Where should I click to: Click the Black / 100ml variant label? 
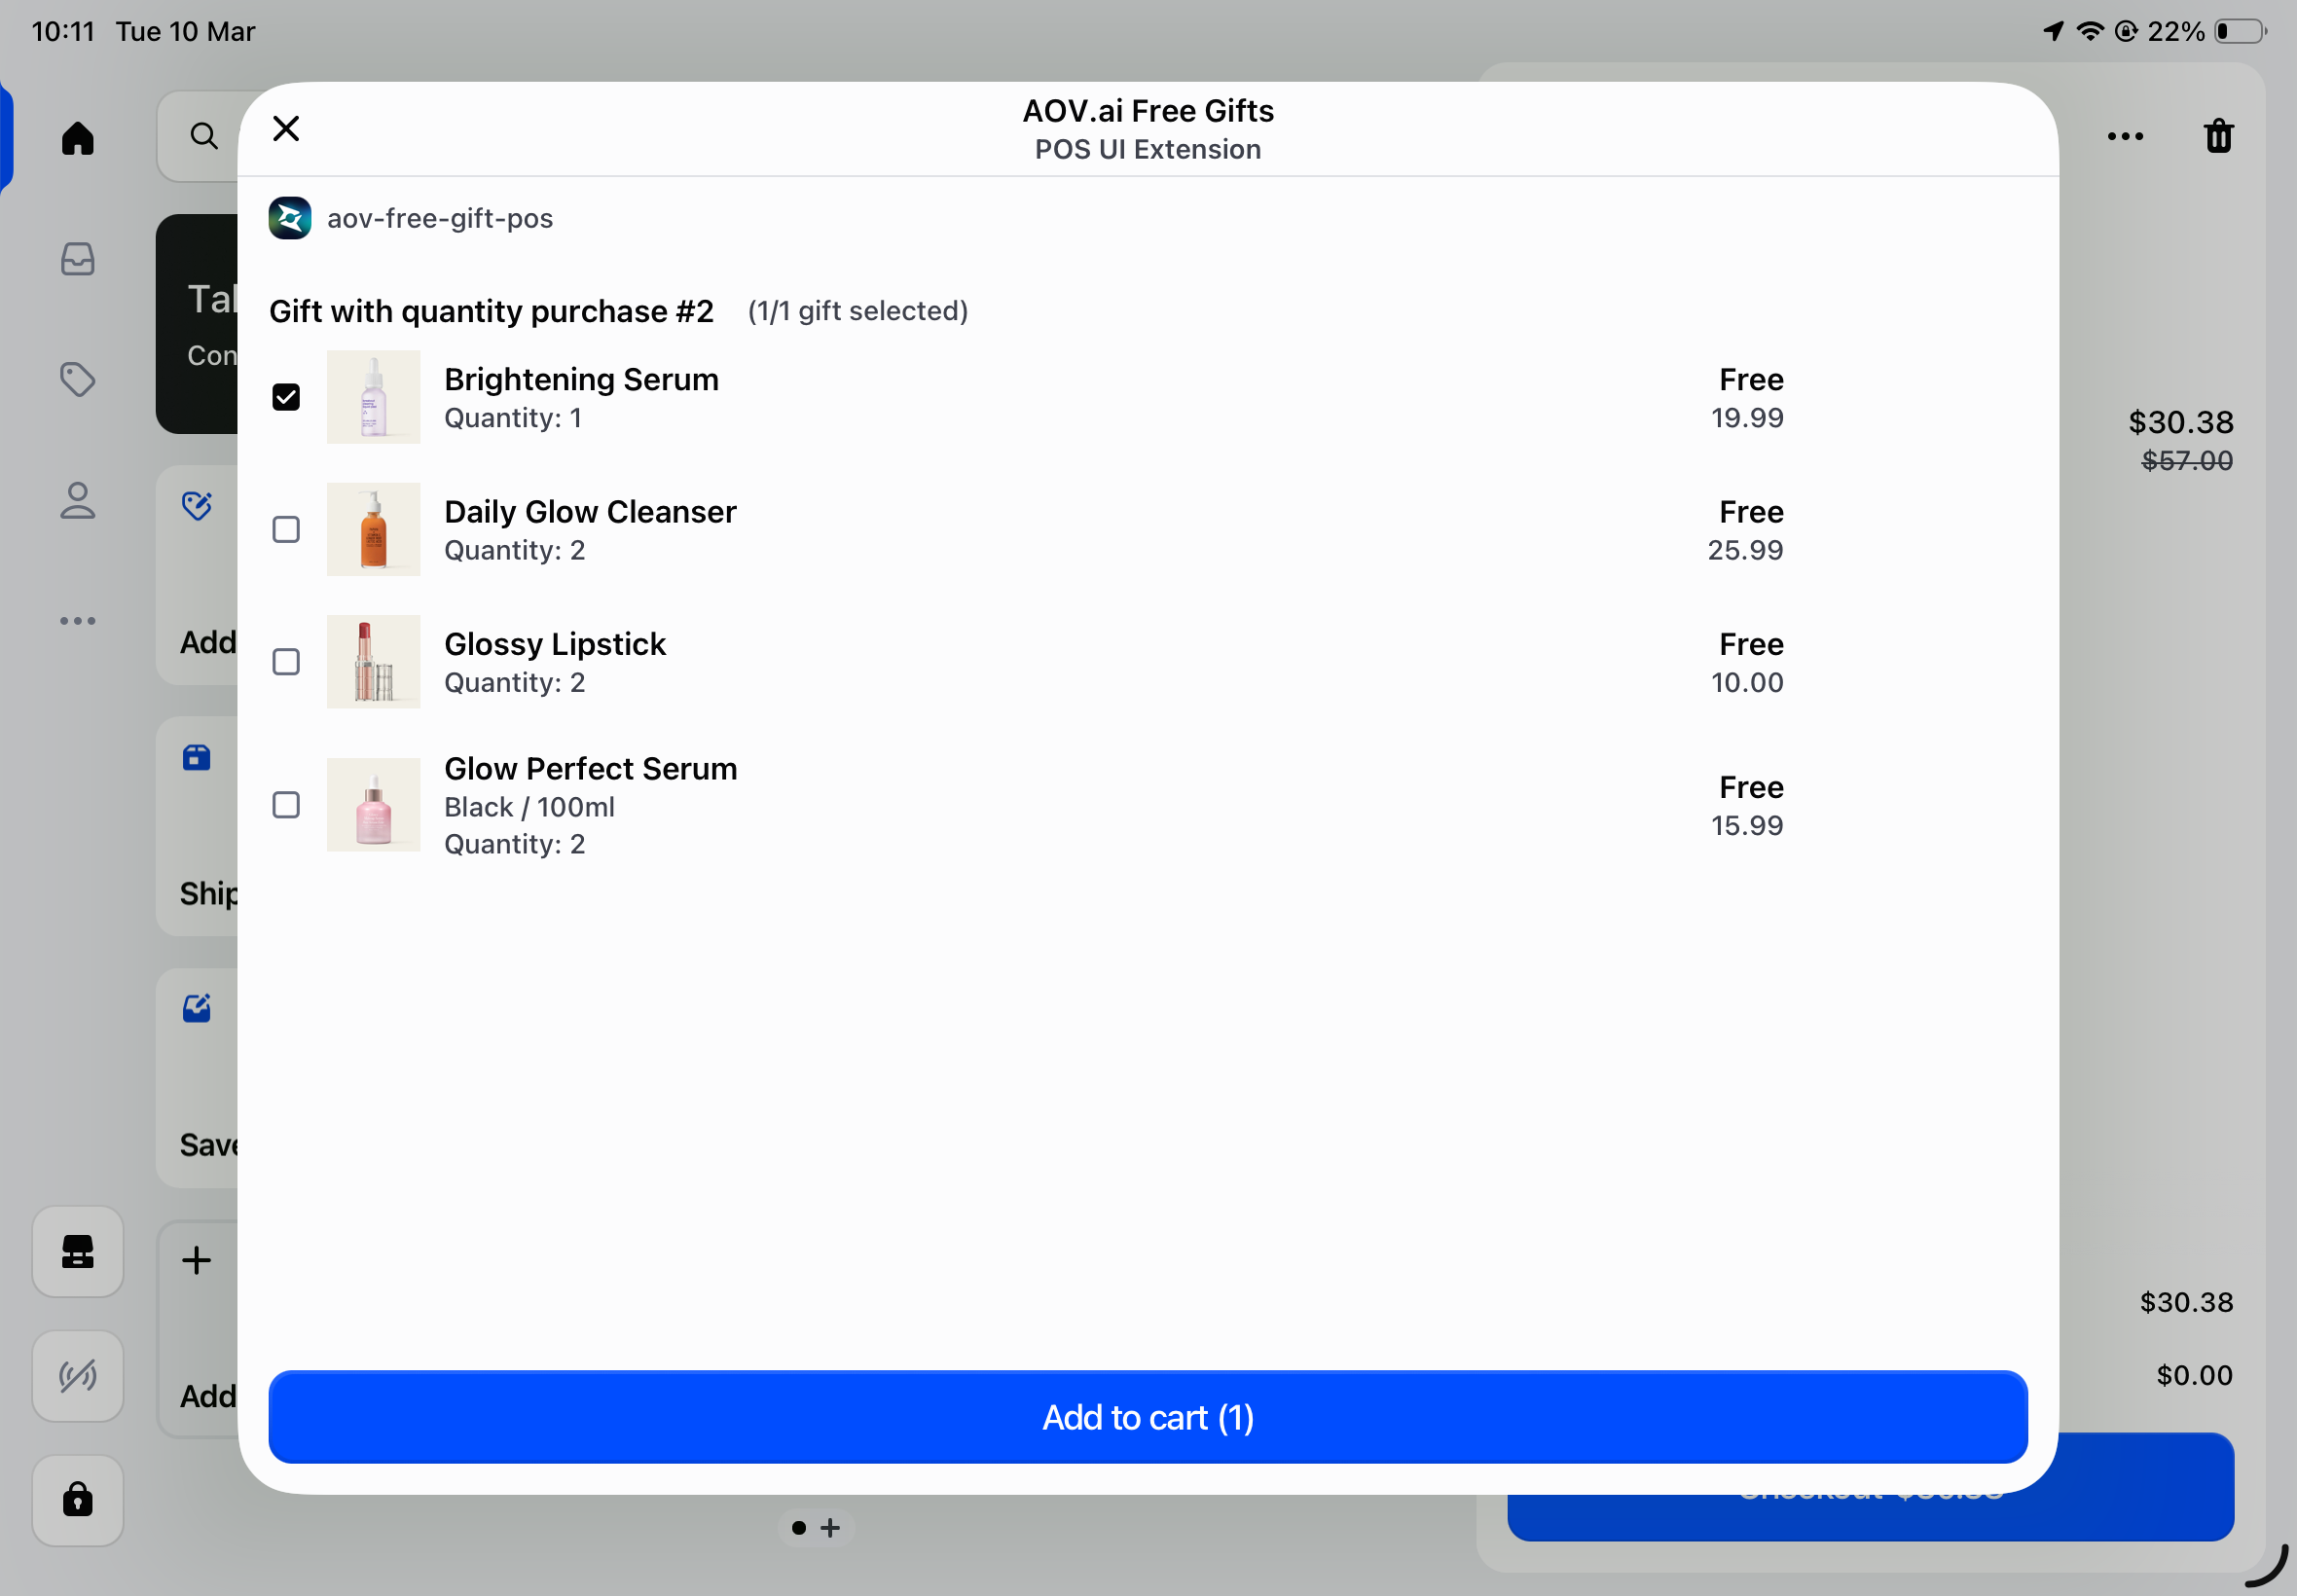[x=529, y=807]
